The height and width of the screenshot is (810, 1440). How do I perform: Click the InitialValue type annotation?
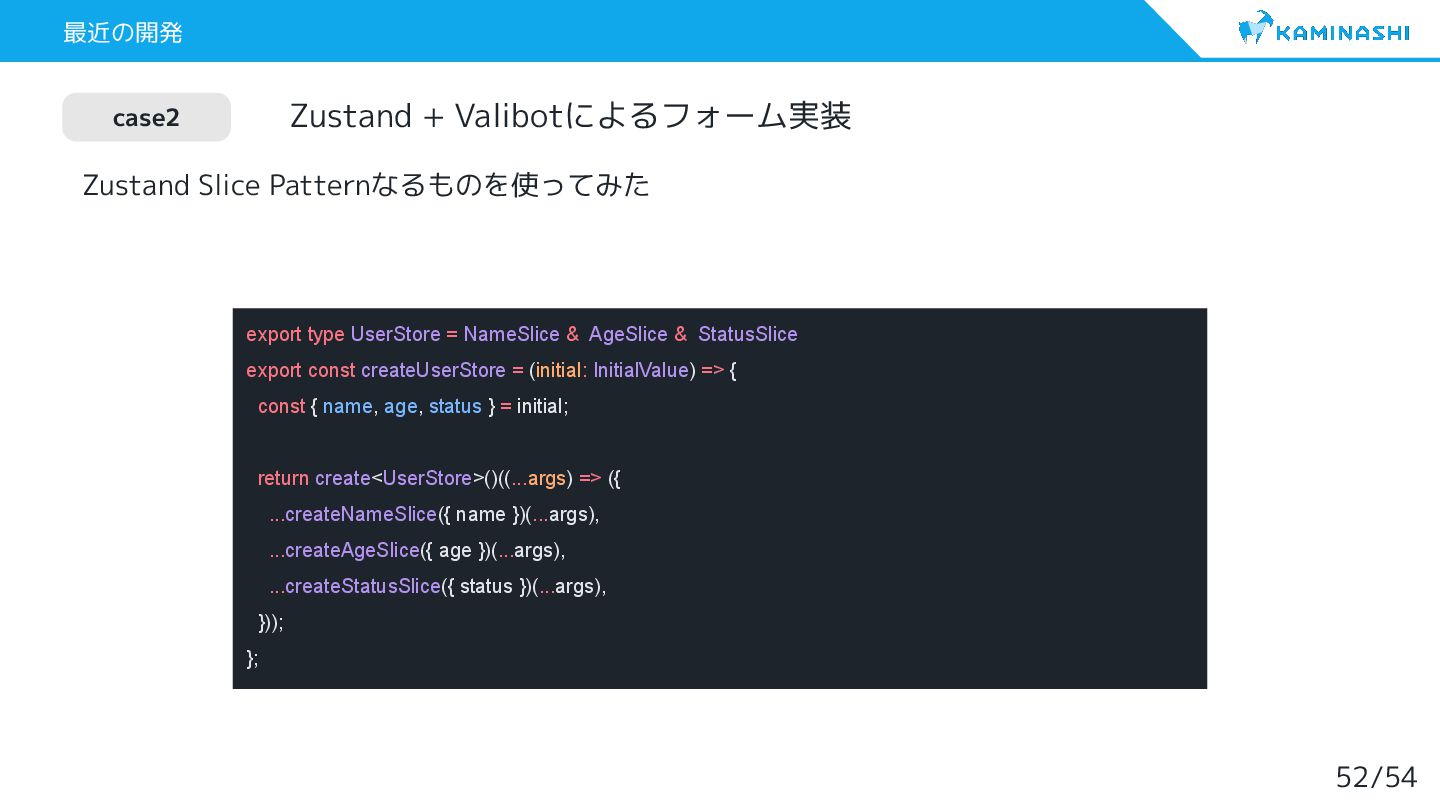pyautogui.click(x=641, y=370)
